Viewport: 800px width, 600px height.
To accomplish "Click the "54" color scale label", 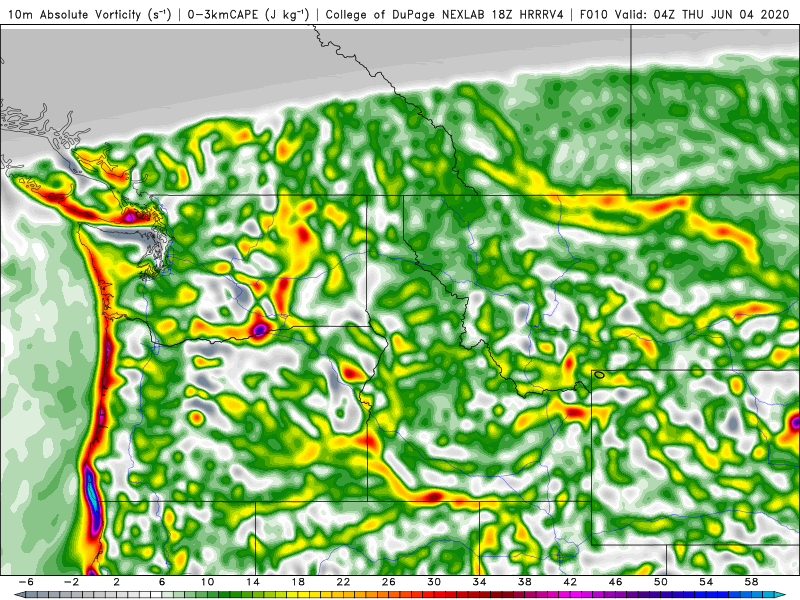I will (x=706, y=582).
